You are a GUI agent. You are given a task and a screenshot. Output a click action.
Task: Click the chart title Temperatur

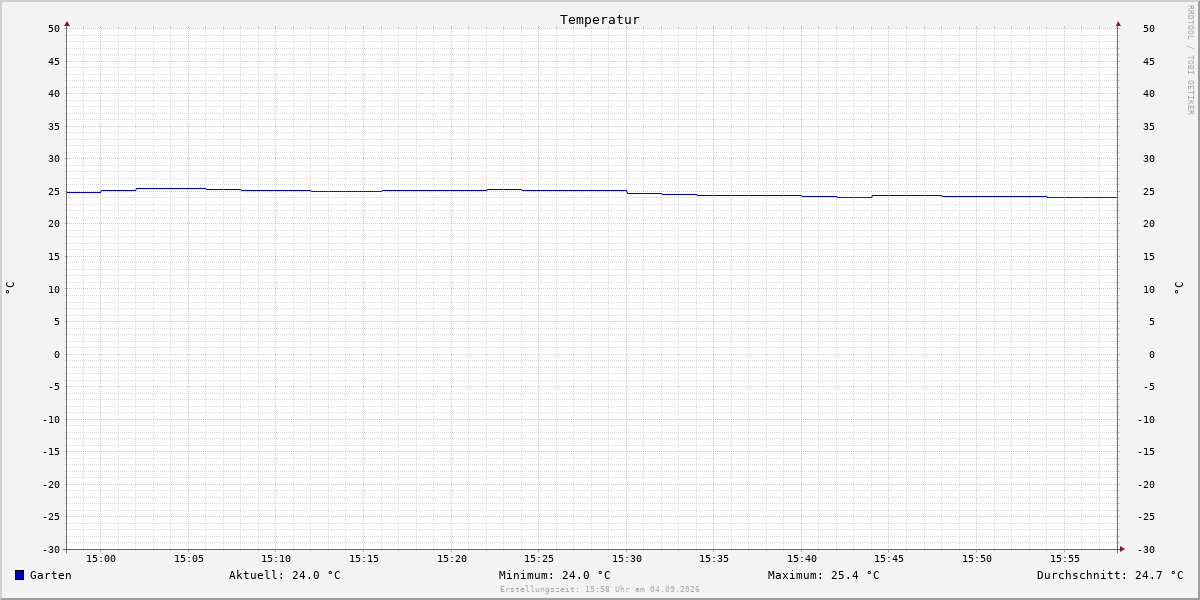coord(600,19)
